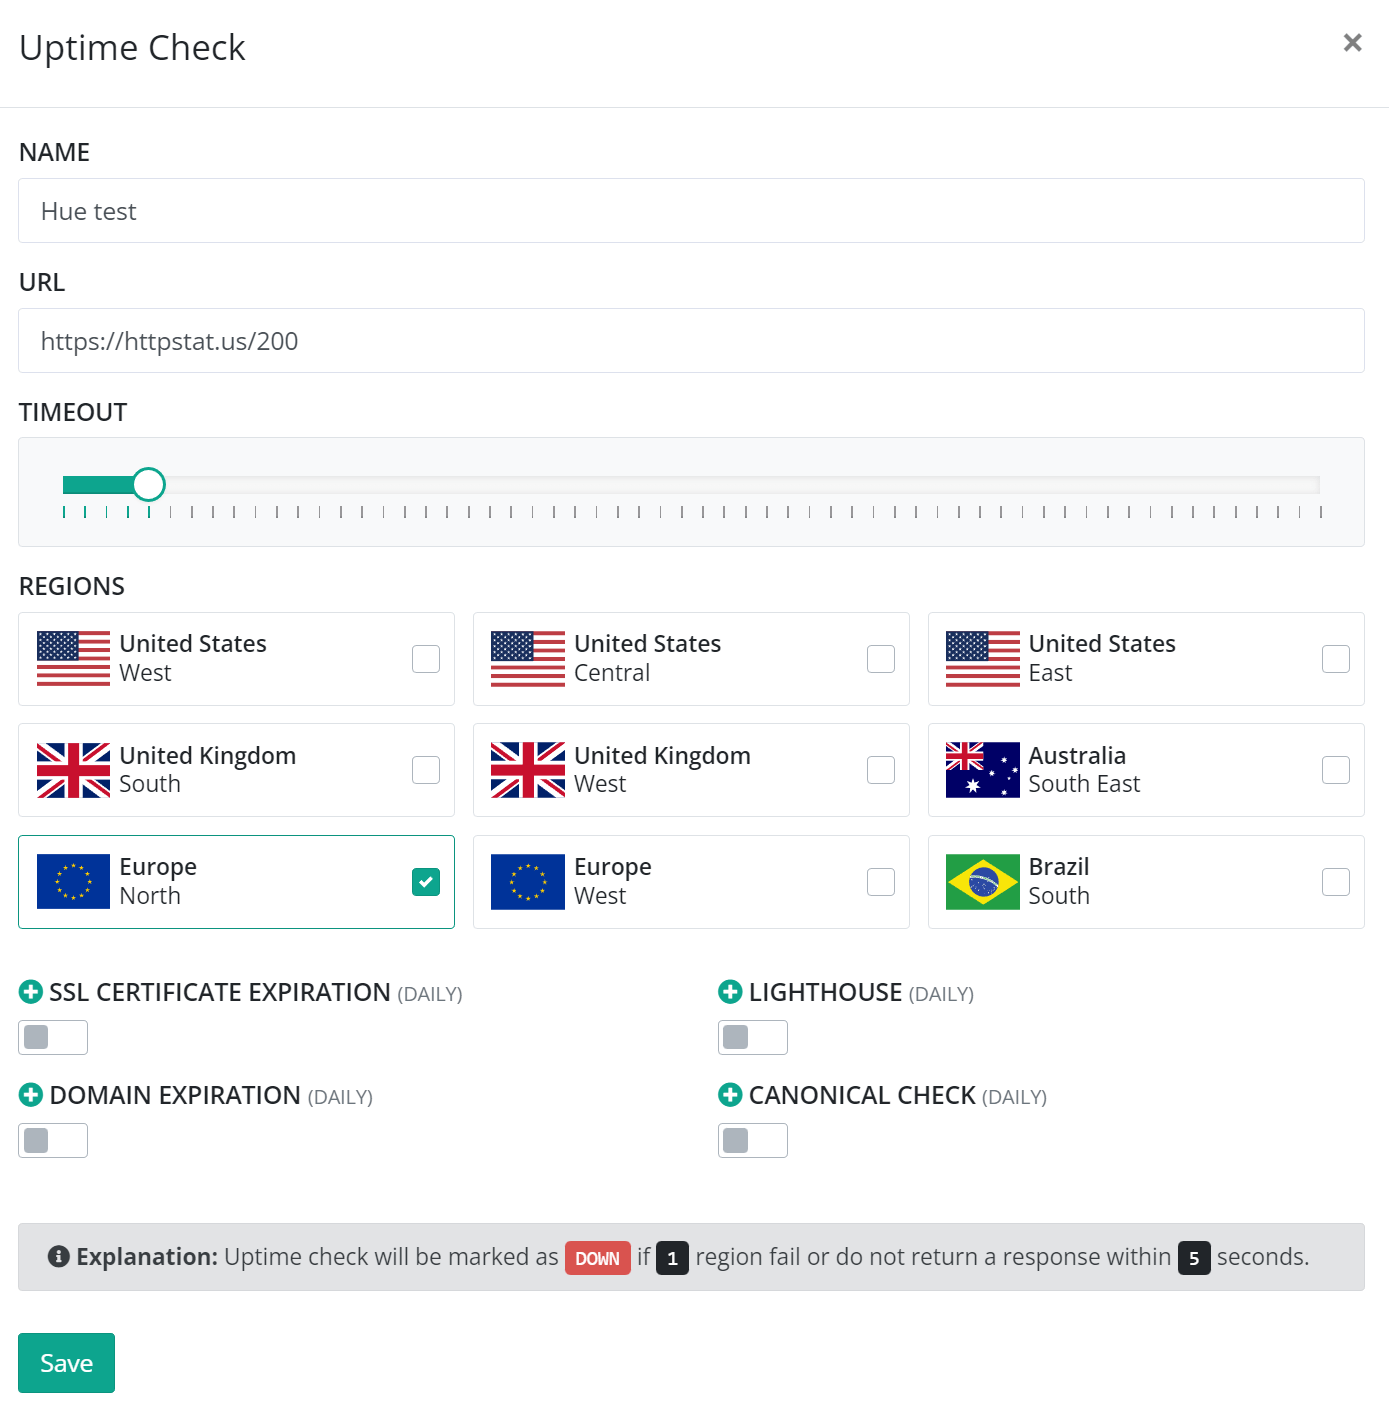Expand SSL Certificate Expiration via the plus icon
This screenshot has height=1416, width=1389.
[x=29, y=992]
